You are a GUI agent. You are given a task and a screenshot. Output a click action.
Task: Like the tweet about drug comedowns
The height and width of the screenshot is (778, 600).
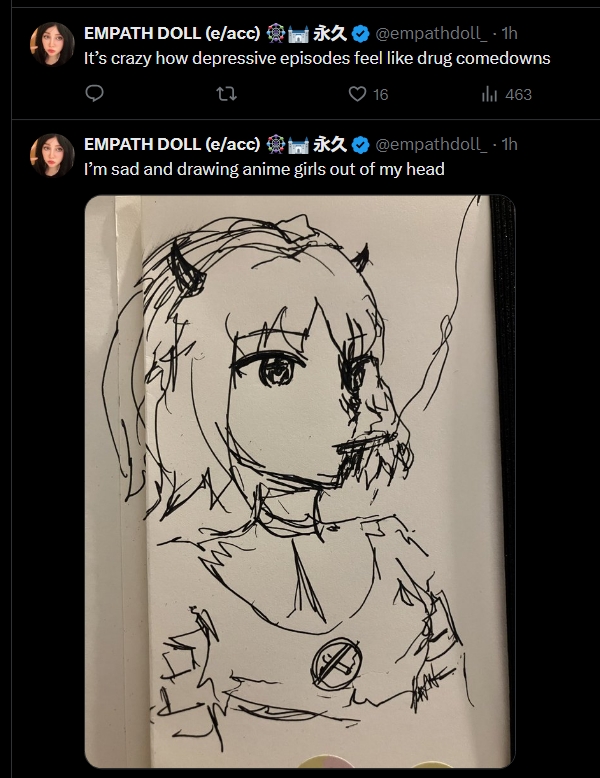click(357, 94)
